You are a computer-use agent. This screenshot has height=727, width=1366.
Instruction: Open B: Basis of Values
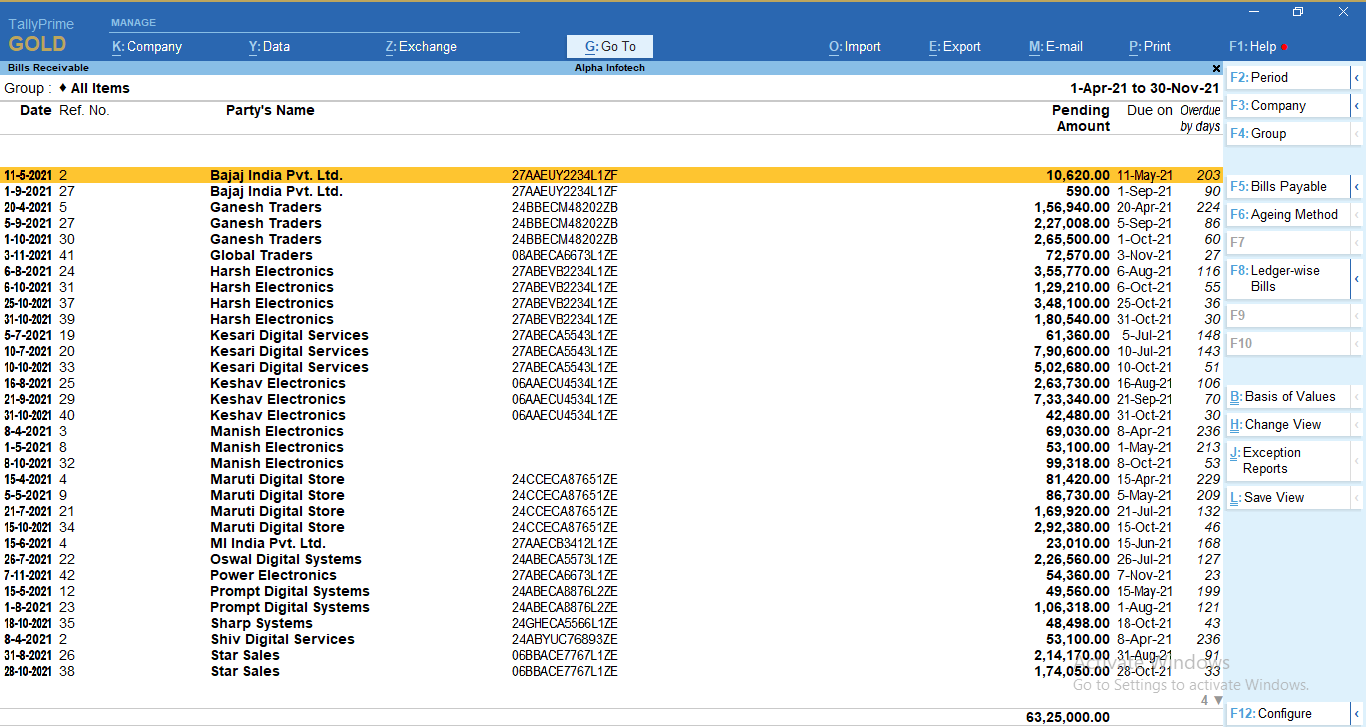click(1287, 396)
